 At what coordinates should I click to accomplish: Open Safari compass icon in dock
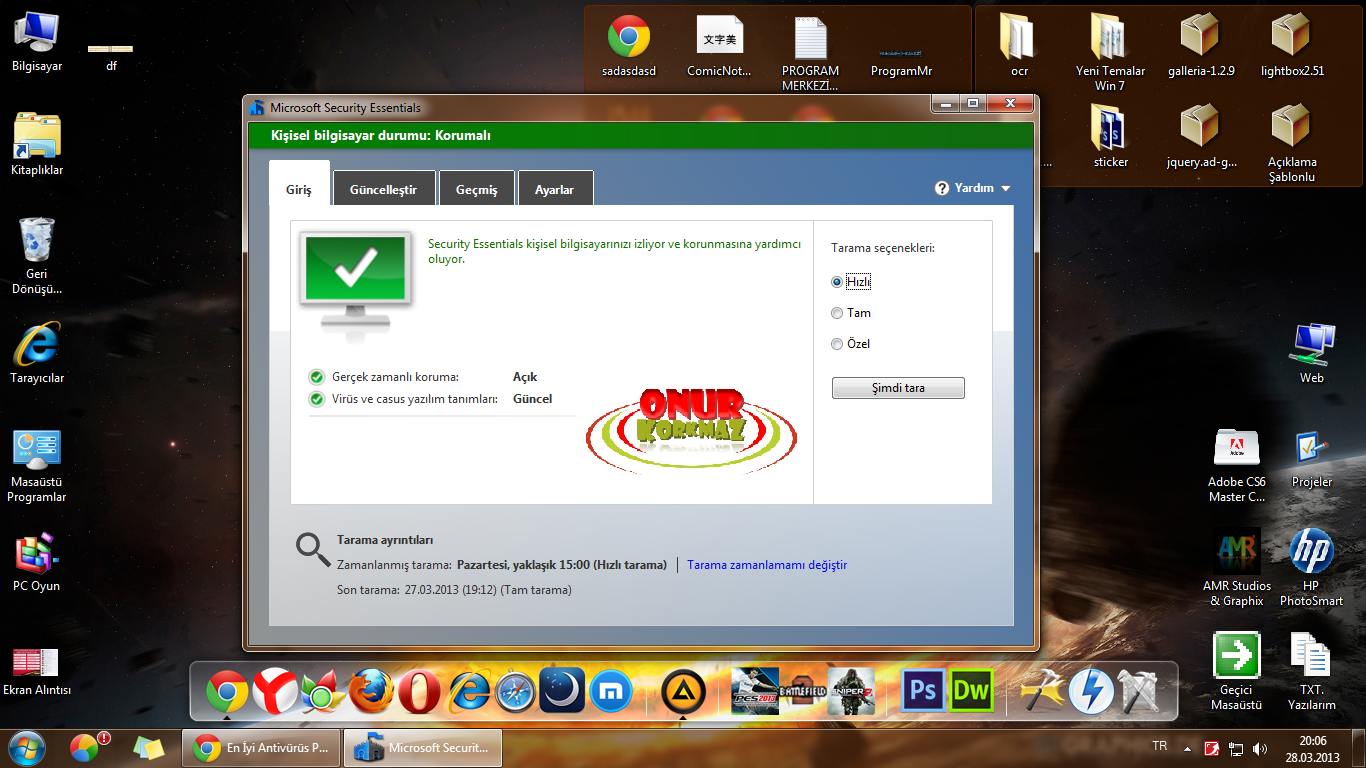pos(515,691)
